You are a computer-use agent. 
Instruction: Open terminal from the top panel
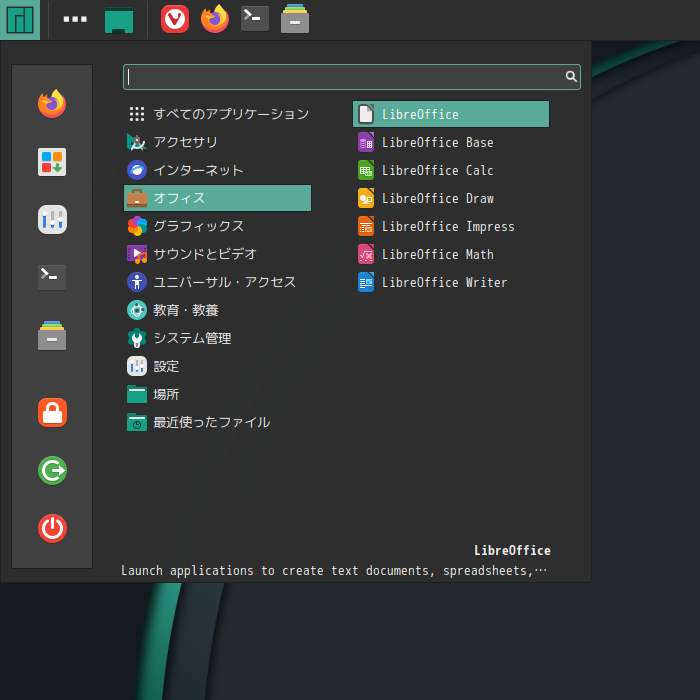pos(254,19)
